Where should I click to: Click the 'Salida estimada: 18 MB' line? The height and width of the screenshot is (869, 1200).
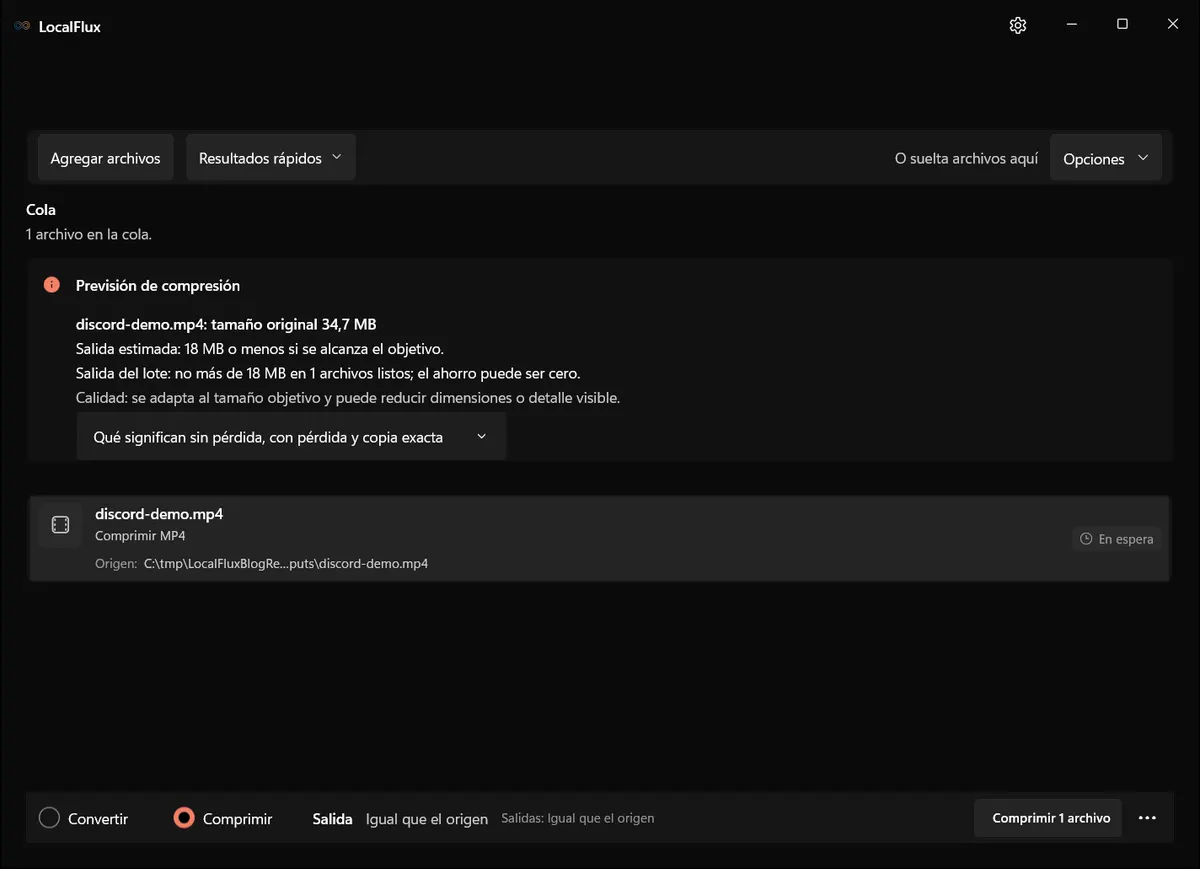(x=260, y=349)
